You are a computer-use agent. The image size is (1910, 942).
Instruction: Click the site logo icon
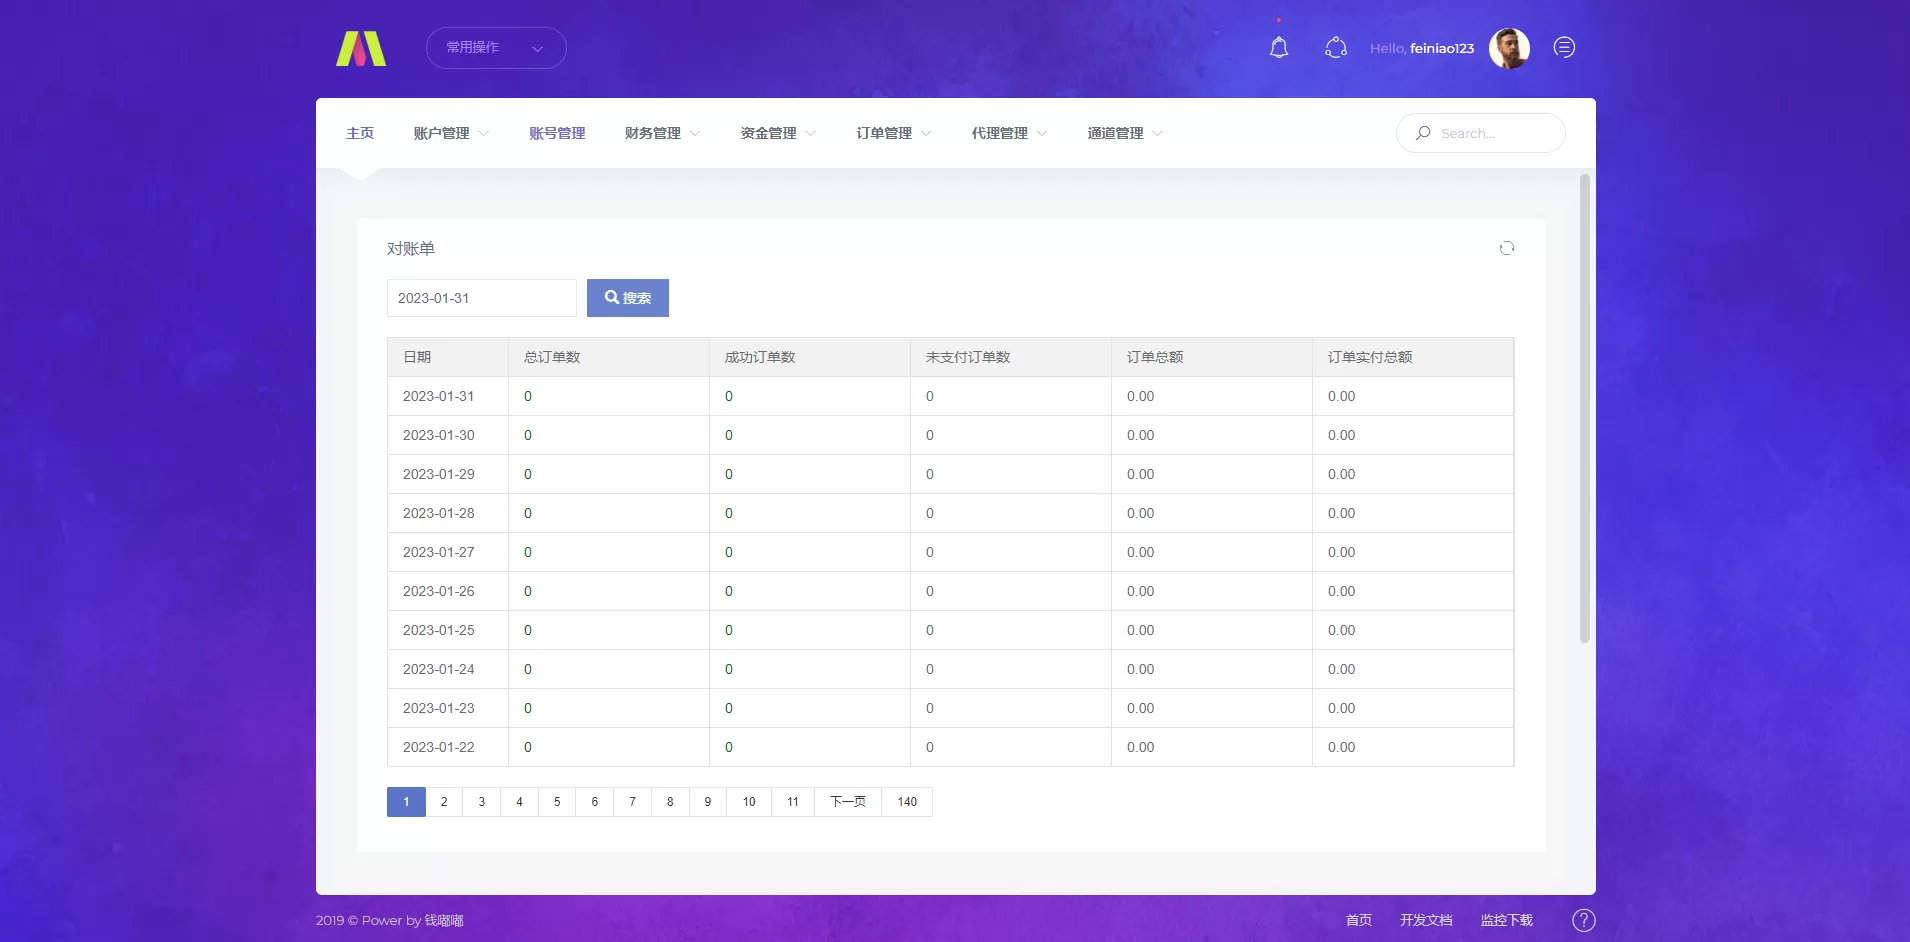pos(361,48)
